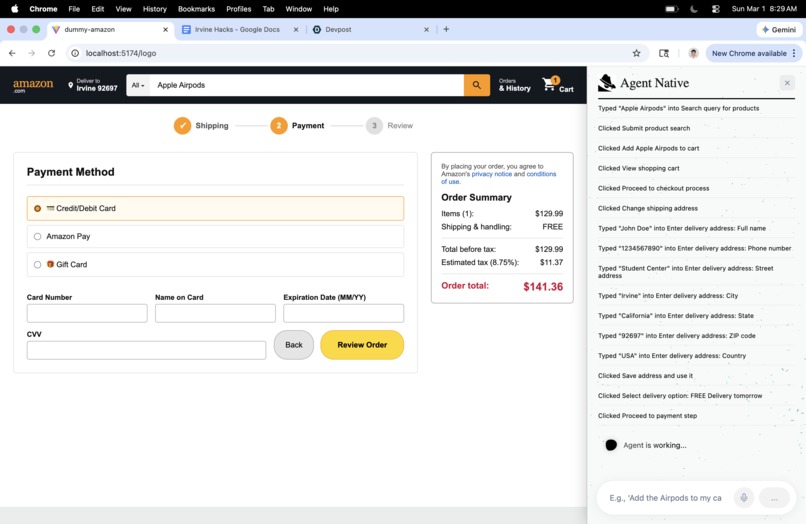
Task: Click the completed Shipping step checkmark
Action: pos(182,125)
